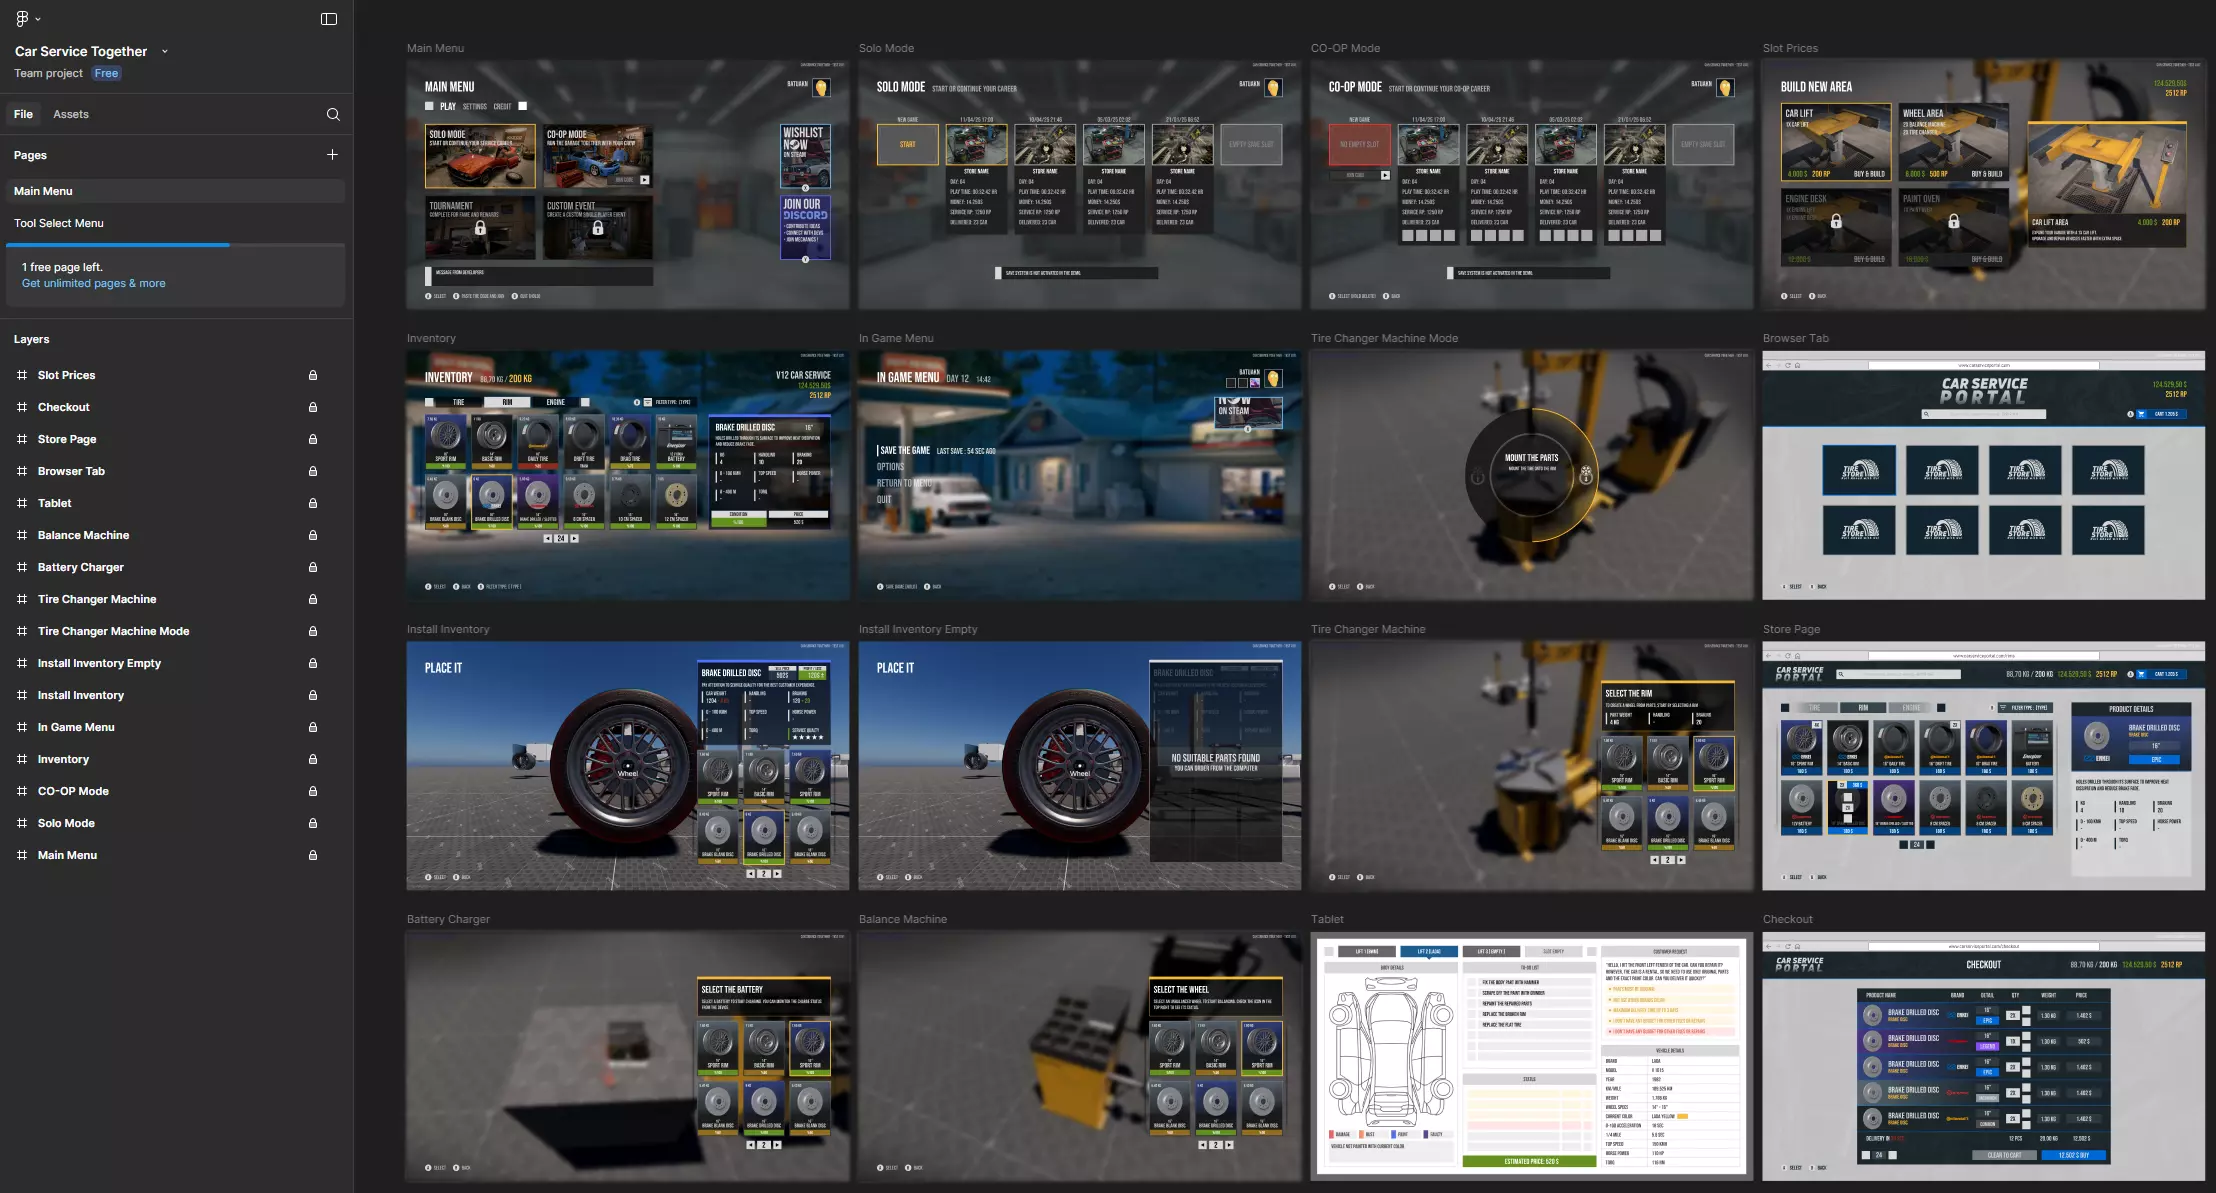Click the free pages usage progress bar
This screenshot has height=1193, width=2216.
[x=175, y=245]
